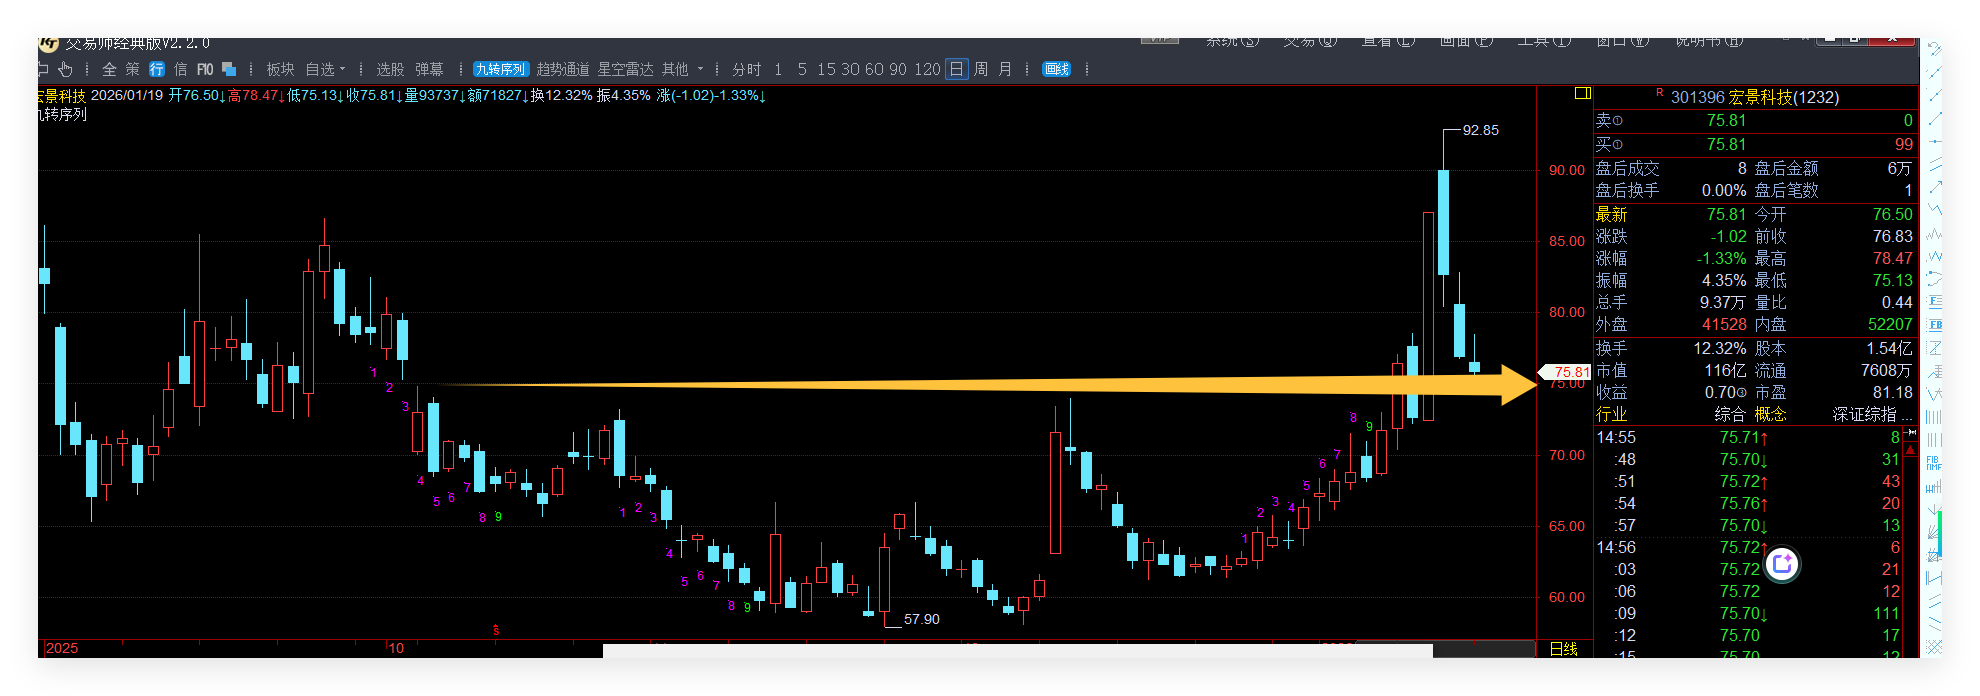This screenshot has height=696, width=1980.
Task: Click the 内盘 52207 value
Action: (x=1890, y=324)
